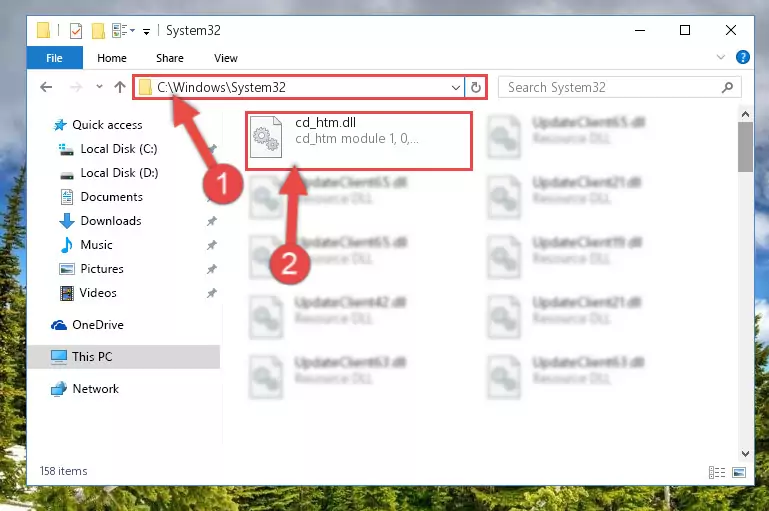Click the Downloads blue arrow icon
This screenshot has width=769, height=511.
coord(67,221)
